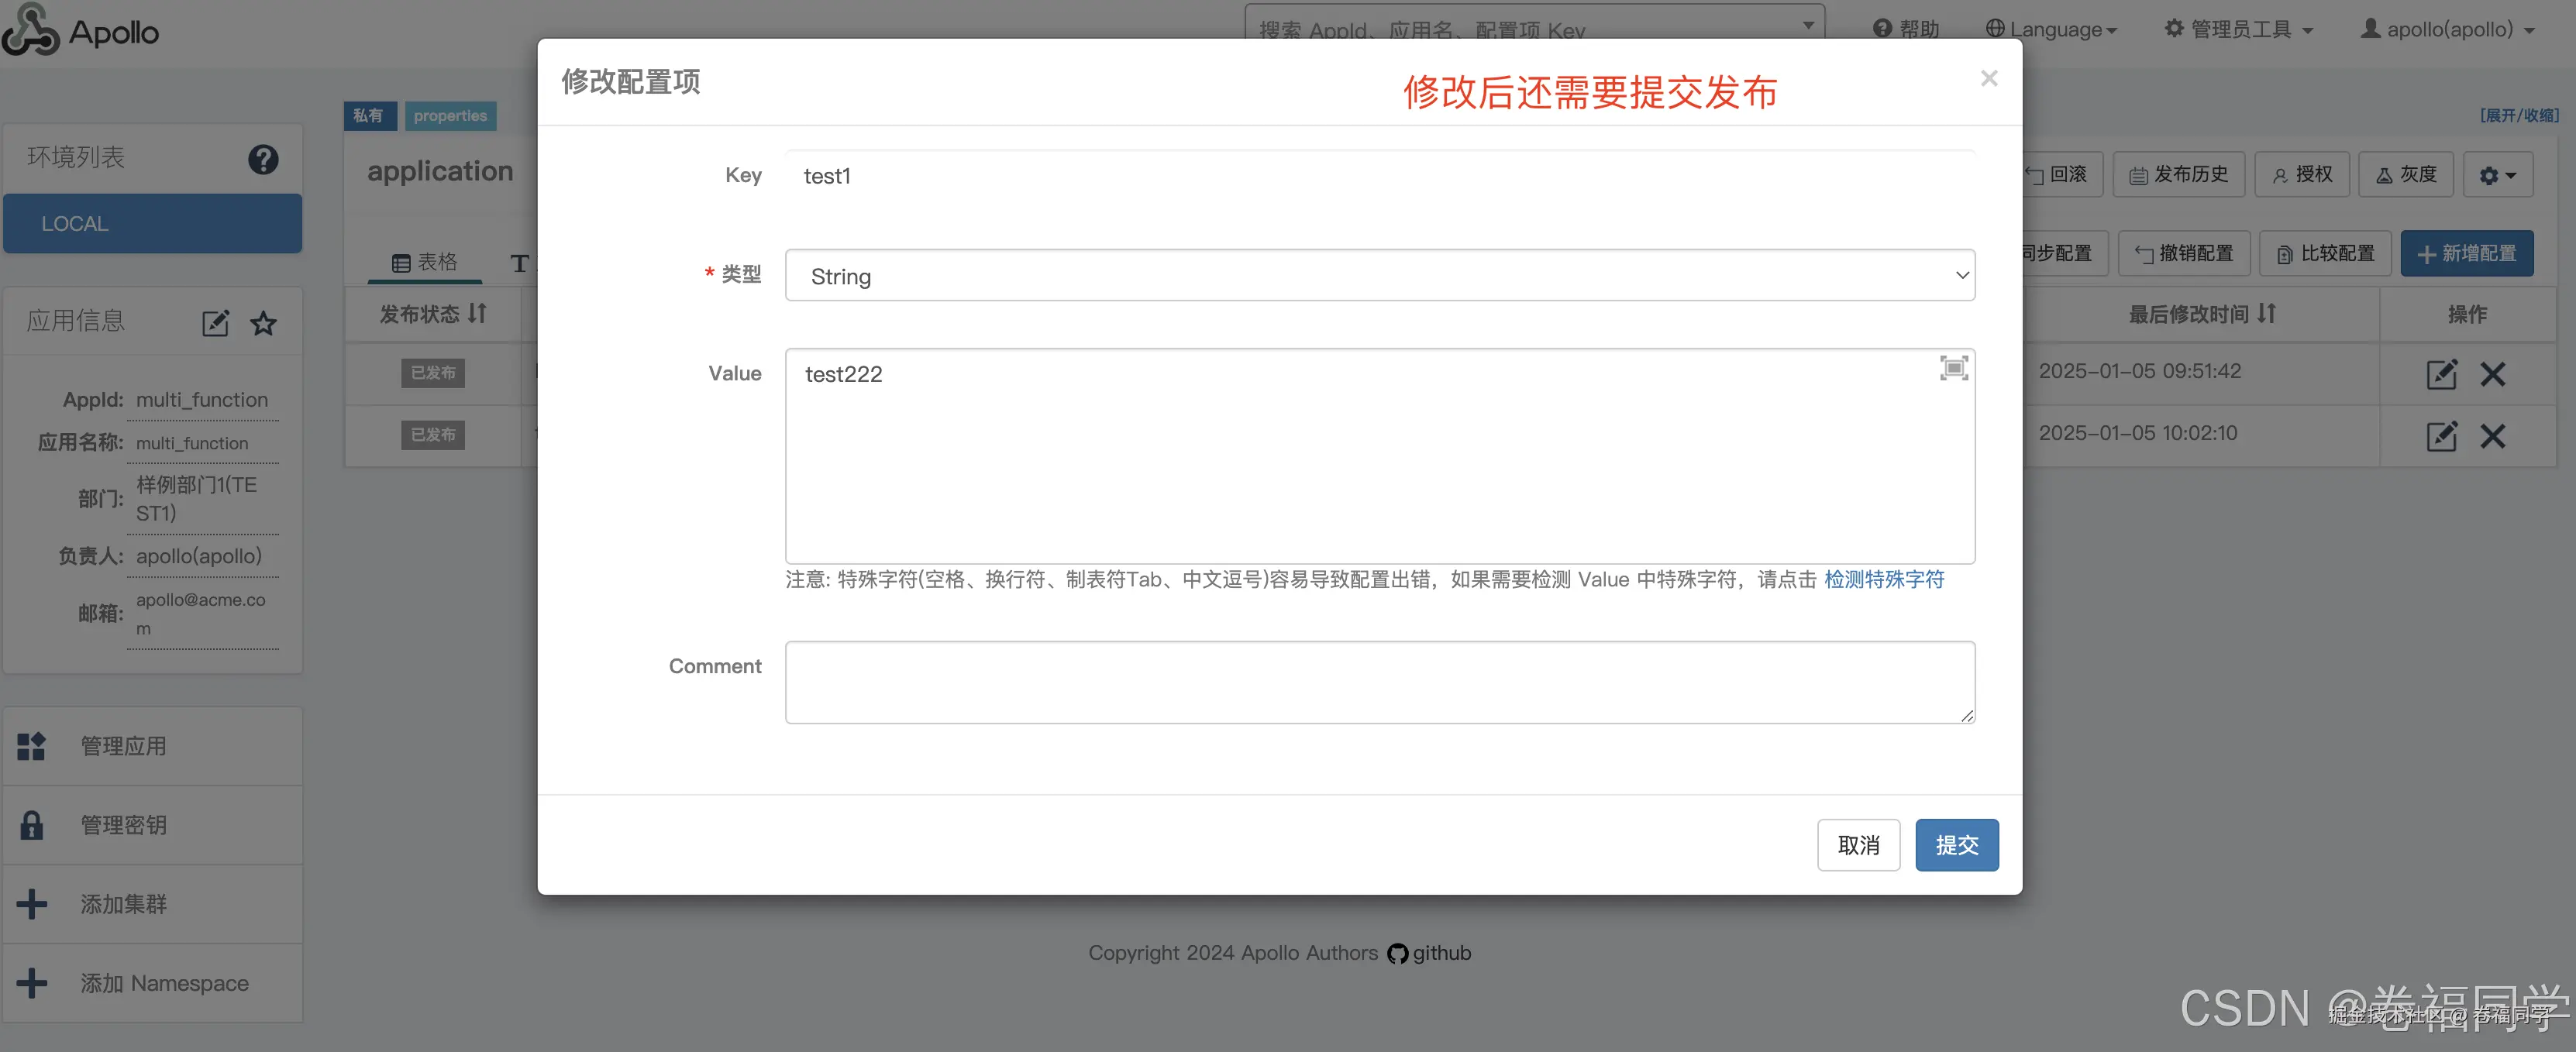This screenshot has height=1052, width=2576.
Task: Open the 类型 String dropdown
Action: (1379, 276)
